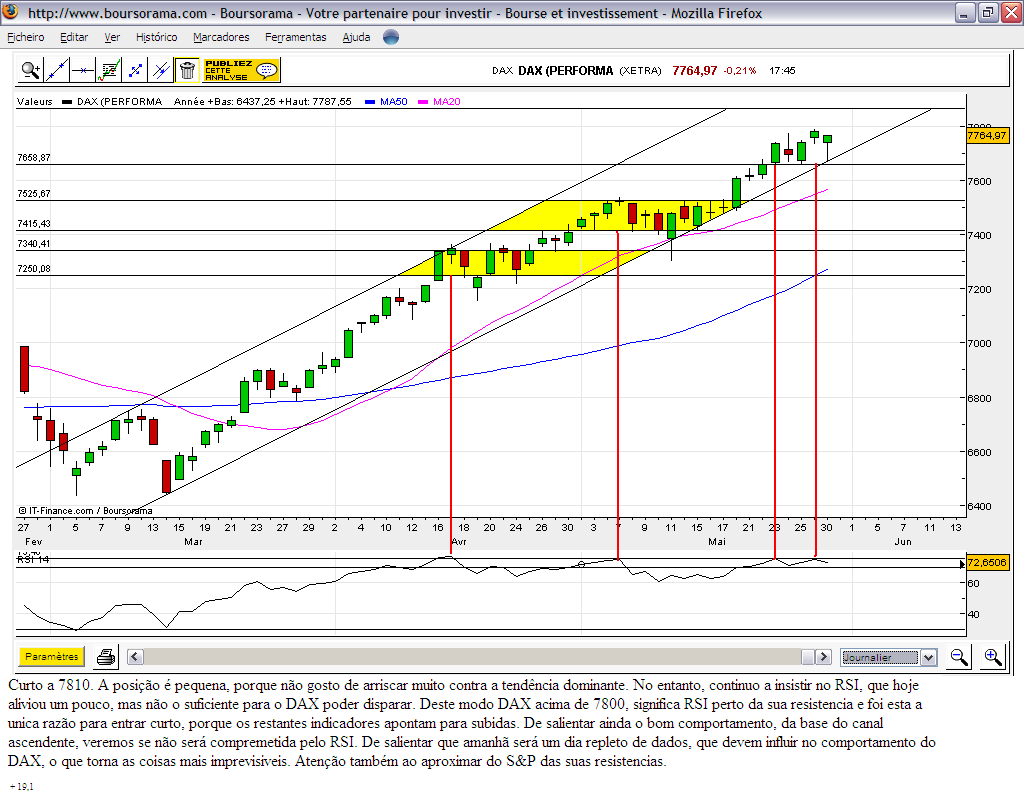Click the 7764,97 yellow price tag
Image resolution: width=1024 pixels, height=800 pixels.
tap(987, 135)
